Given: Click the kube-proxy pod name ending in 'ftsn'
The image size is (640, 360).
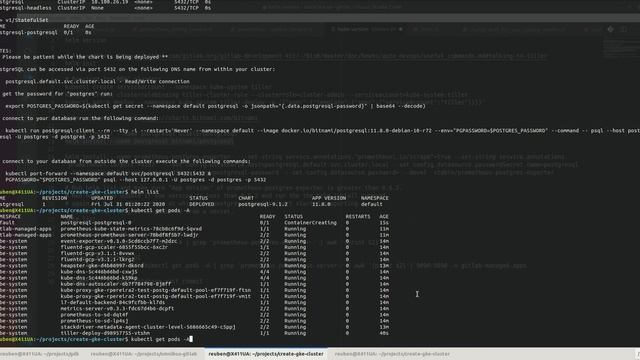Looking at the screenshot, I should pyautogui.click(x=156, y=290).
